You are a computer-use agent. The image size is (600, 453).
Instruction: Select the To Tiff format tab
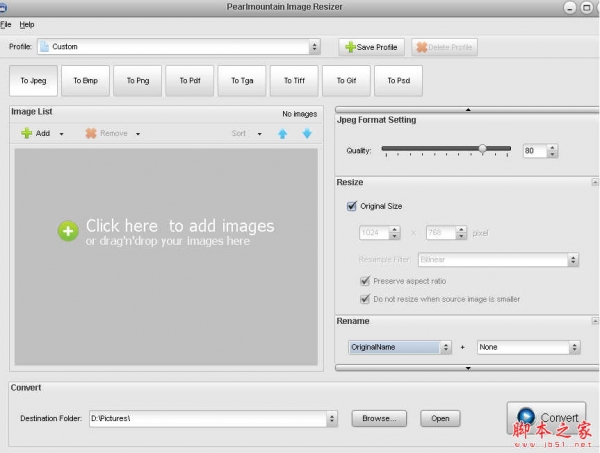click(294, 81)
